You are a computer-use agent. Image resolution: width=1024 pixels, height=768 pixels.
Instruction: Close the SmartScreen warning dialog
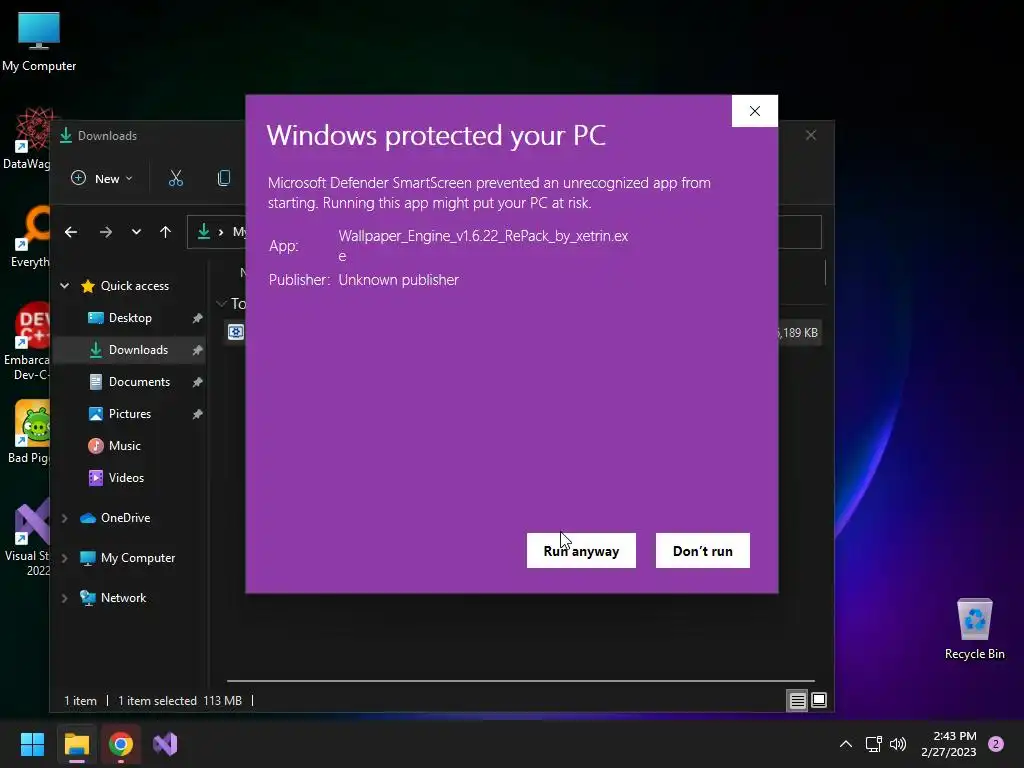tap(754, 111)
